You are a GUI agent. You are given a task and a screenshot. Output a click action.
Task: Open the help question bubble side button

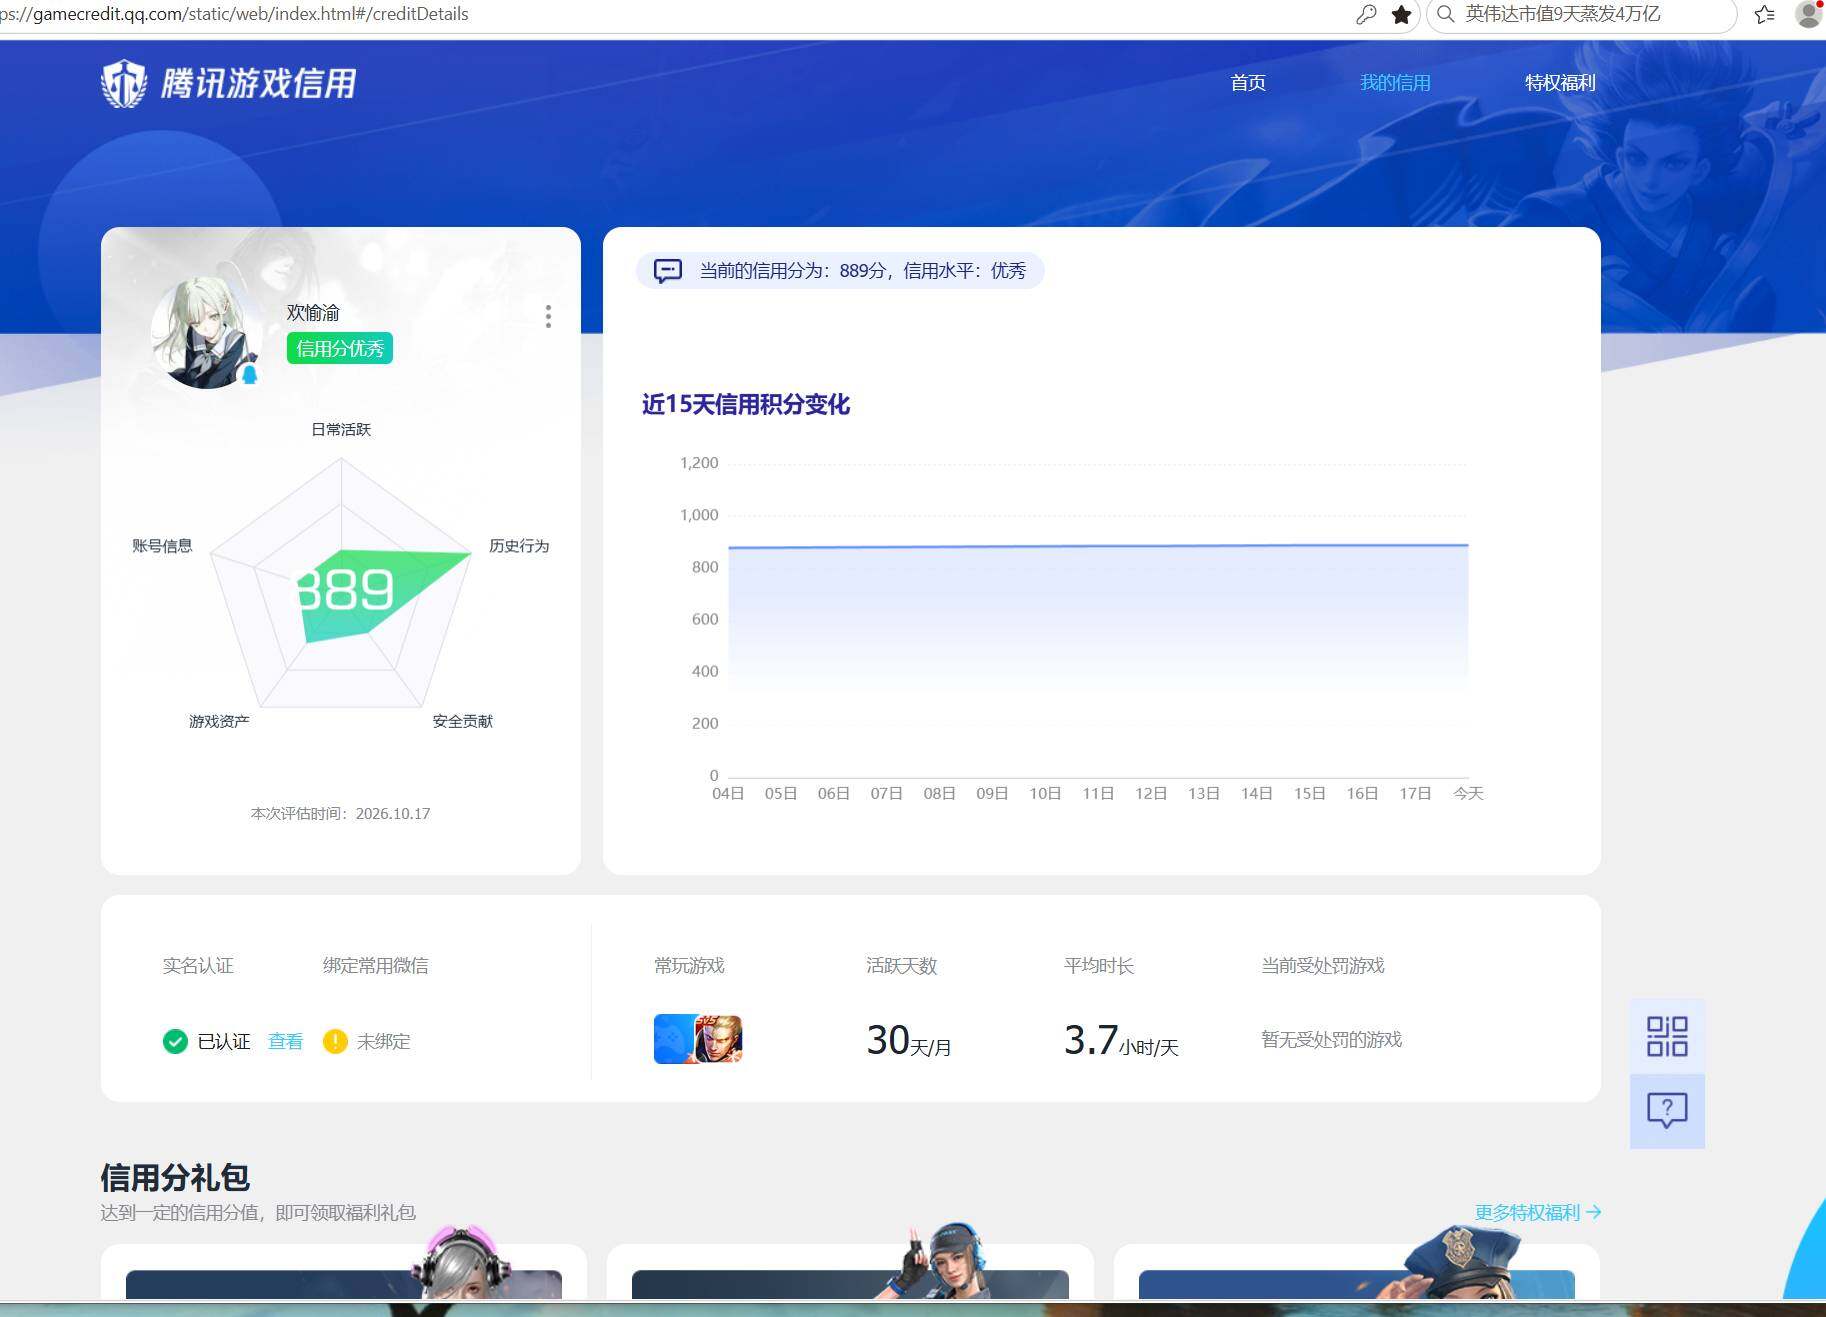point(1667,1111)
